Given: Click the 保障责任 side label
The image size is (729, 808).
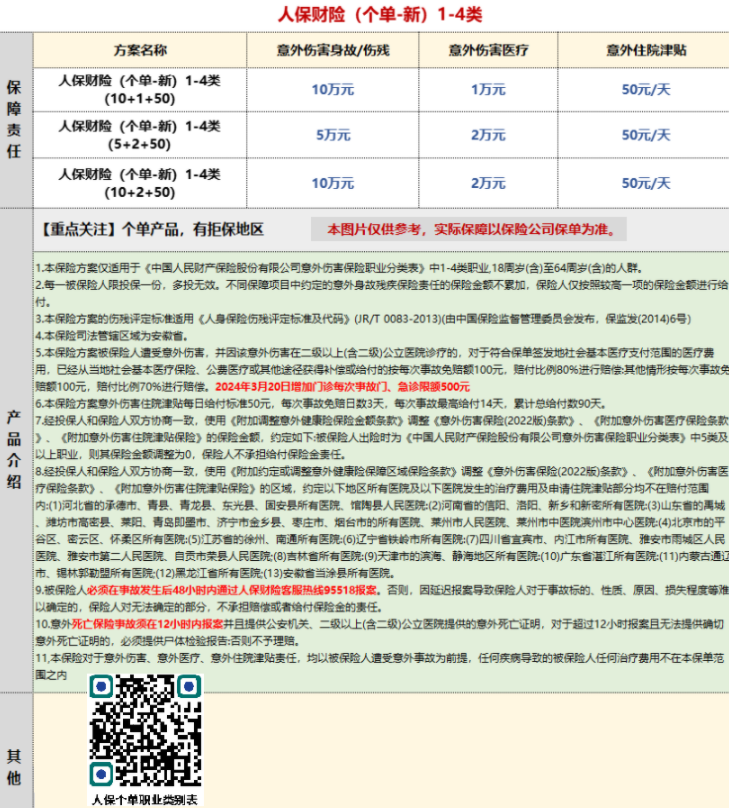Looking at the screenshot, I should pyautogui.click(x=14, y=119).
